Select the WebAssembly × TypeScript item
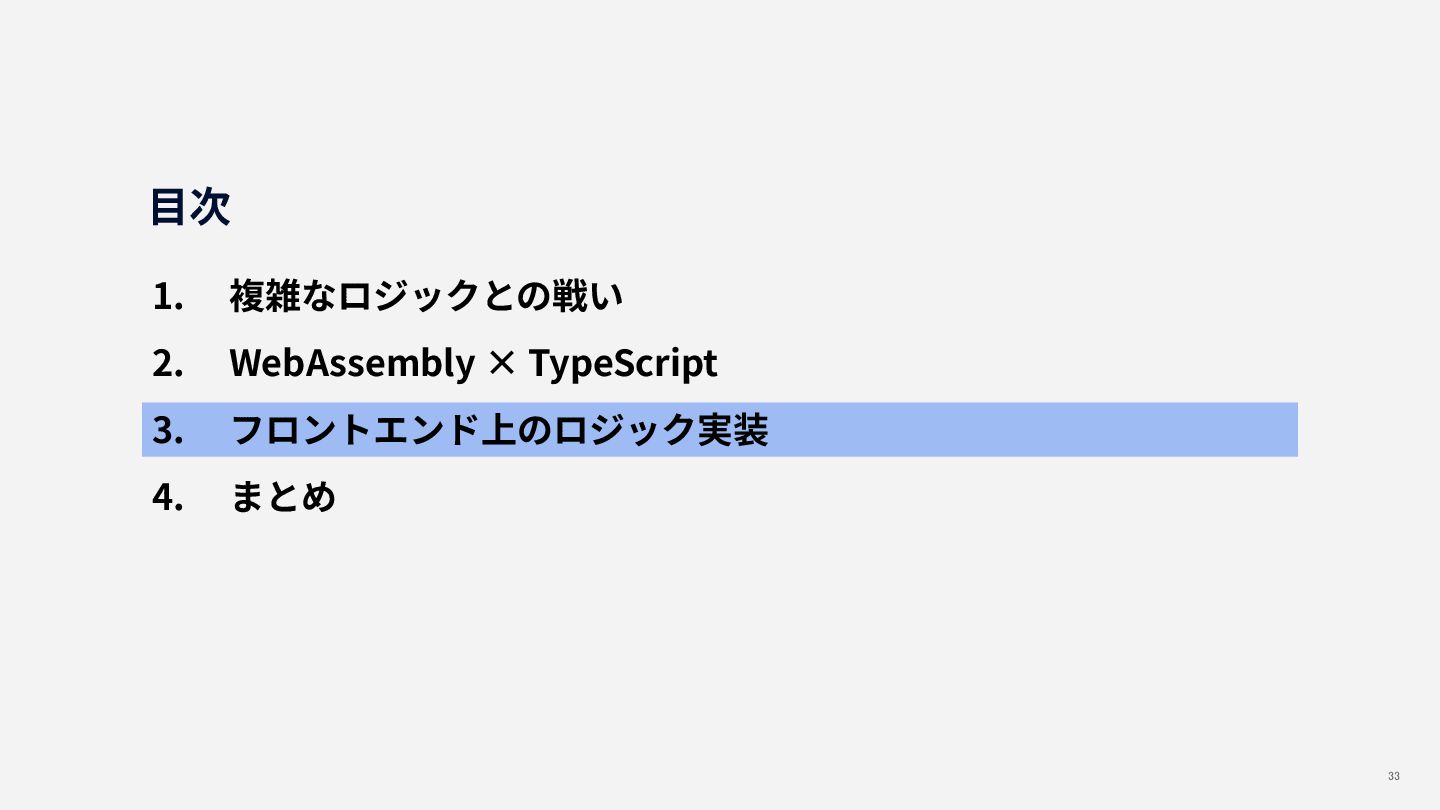 (x=473, y=363)
